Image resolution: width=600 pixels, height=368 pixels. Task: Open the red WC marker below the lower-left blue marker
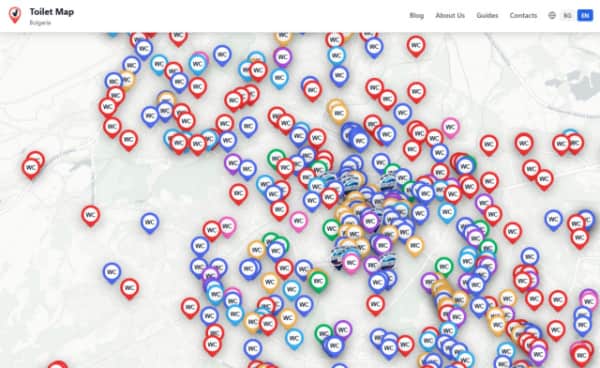[x=129, y=288]
